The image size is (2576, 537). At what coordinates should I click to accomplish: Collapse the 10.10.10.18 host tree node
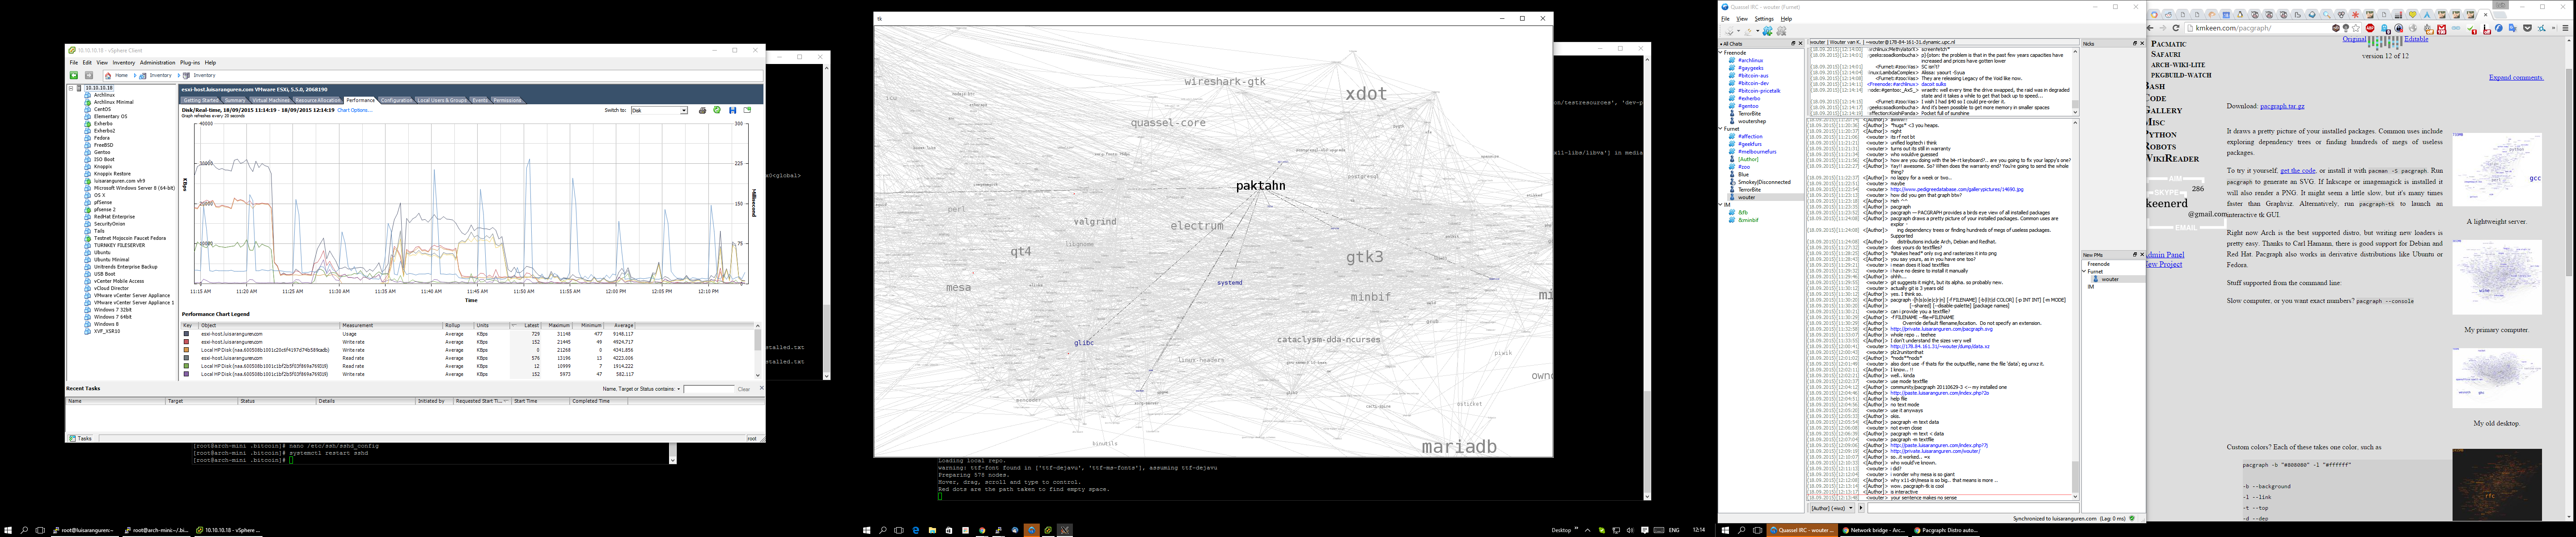pos(71,88)
